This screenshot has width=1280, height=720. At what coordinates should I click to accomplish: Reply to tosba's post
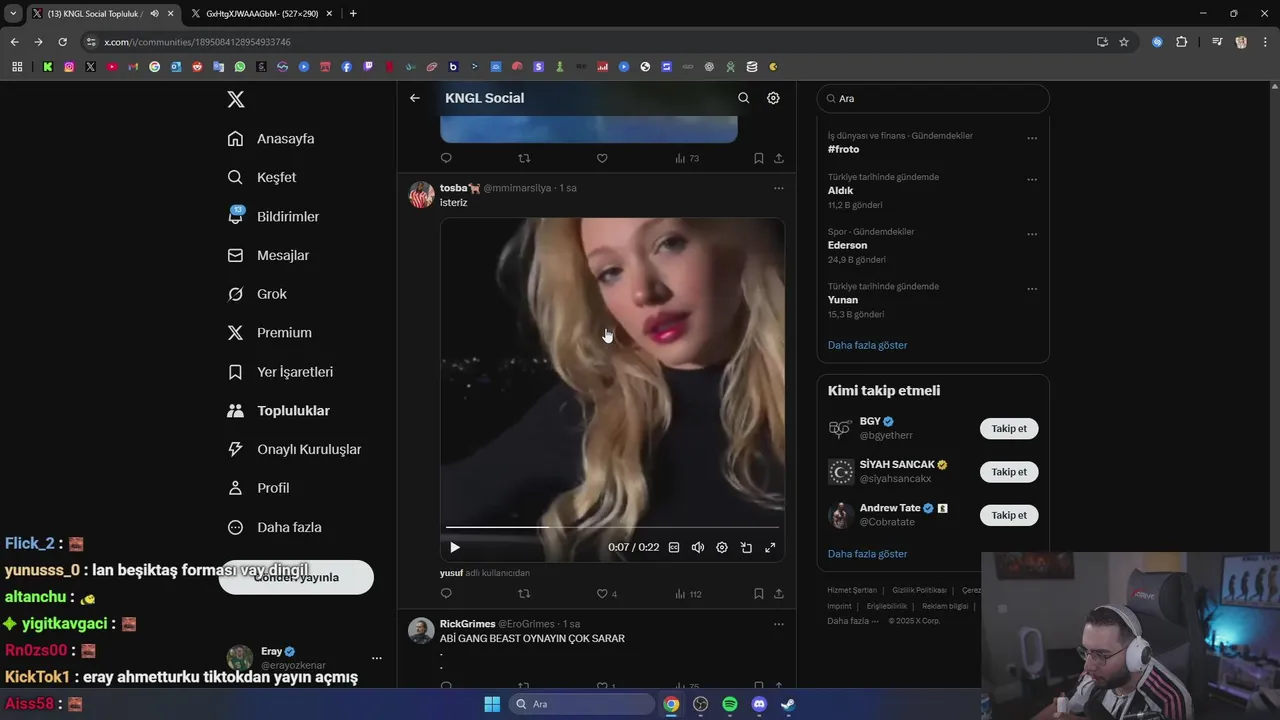click(x=446, y=594)
